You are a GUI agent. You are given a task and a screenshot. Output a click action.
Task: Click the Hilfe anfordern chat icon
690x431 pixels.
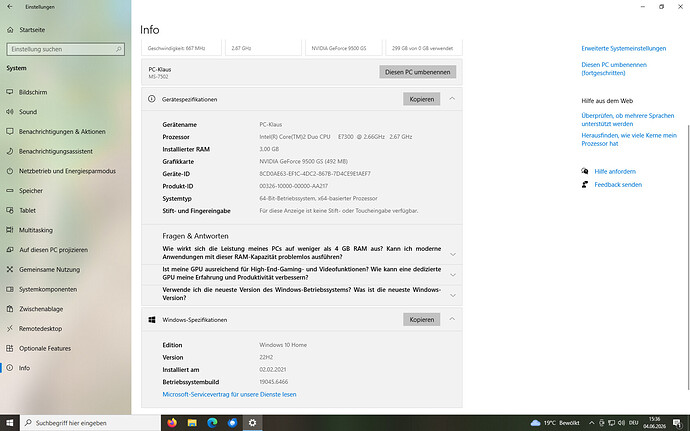(x=585, y=171)
